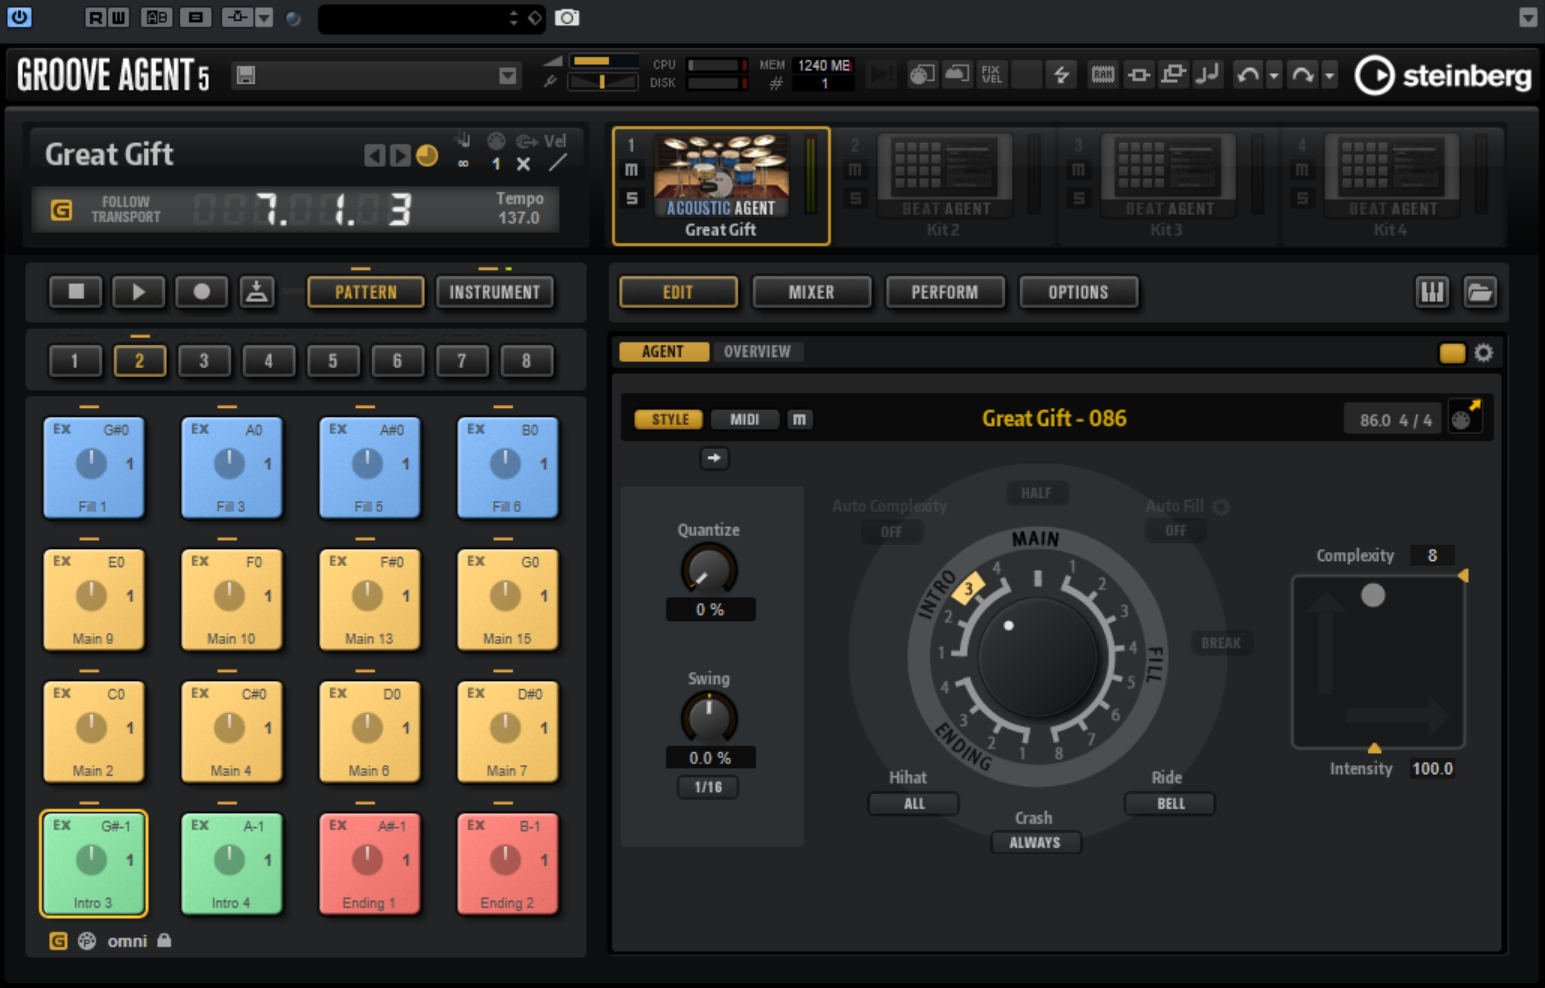Click the drum style select icon beside 86.0
This screenshot has width=1545, height=988.
[1465, 417]
